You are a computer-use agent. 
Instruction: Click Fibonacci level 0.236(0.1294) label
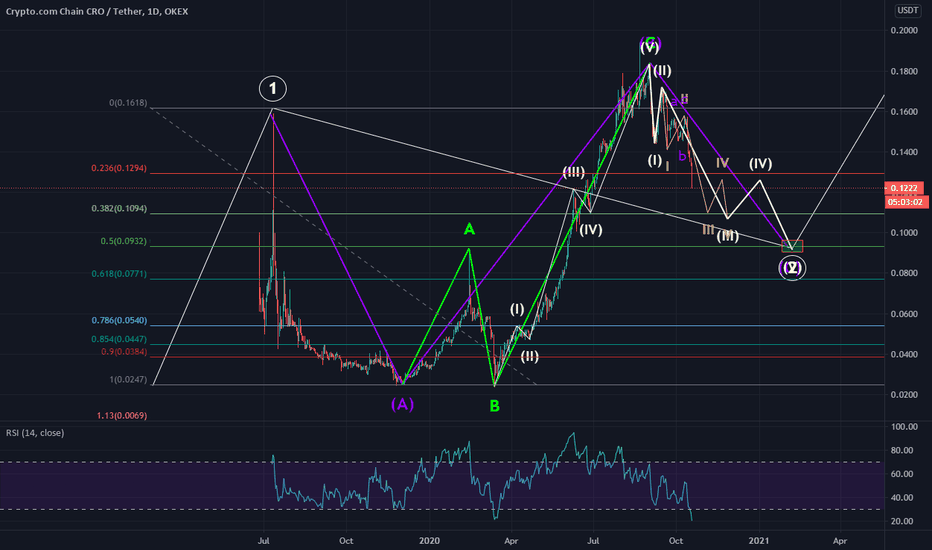tap(119, 168)
